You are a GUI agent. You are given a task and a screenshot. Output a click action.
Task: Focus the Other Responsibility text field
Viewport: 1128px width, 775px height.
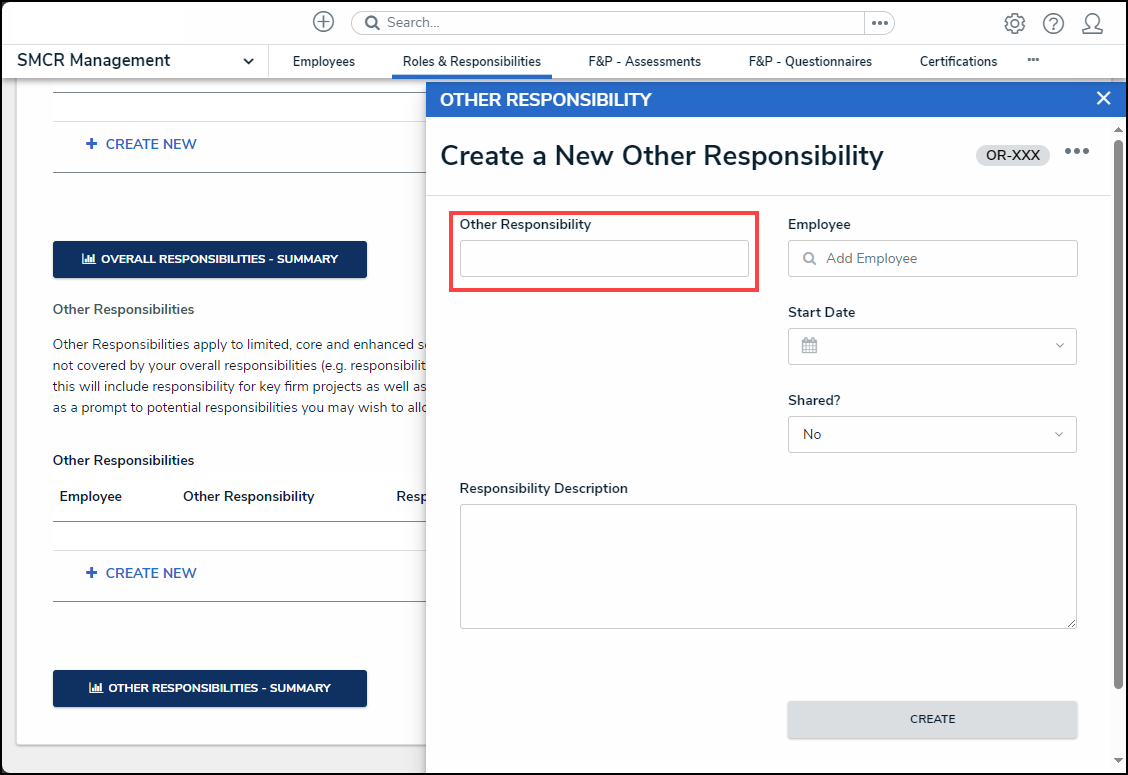[x=604, y=258]
